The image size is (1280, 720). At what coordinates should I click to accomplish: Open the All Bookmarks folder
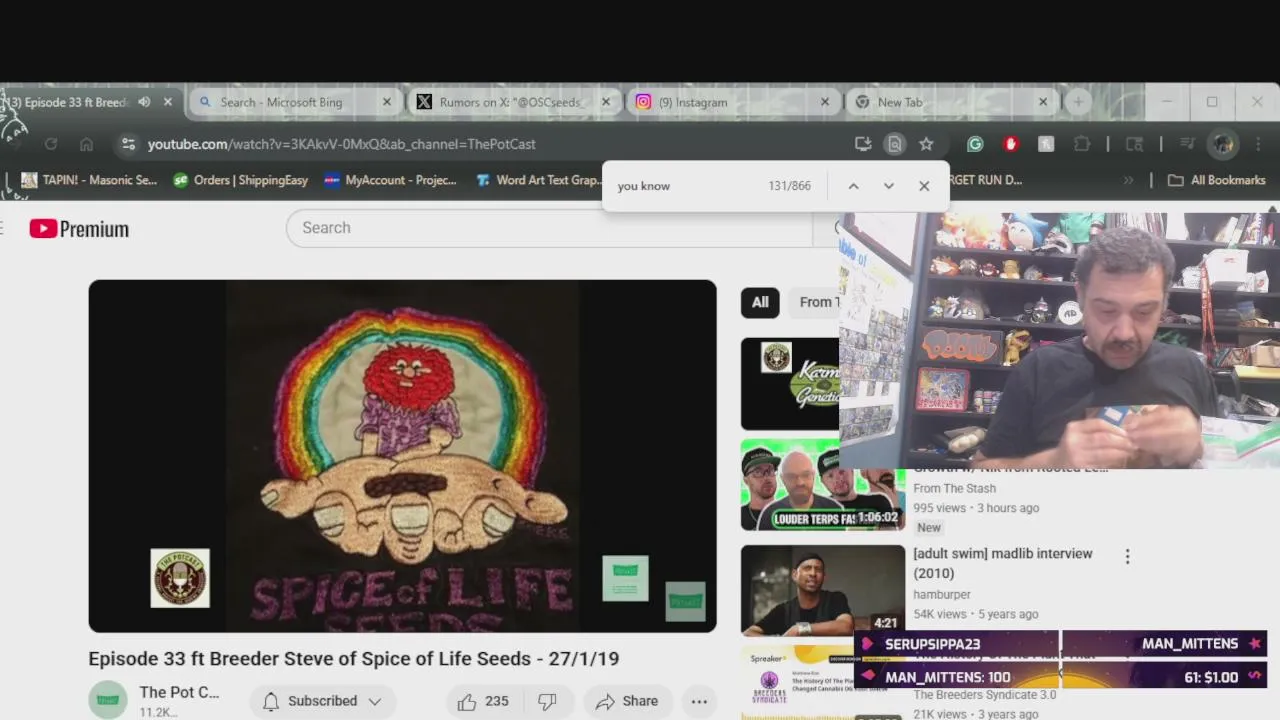(1217, 180)
